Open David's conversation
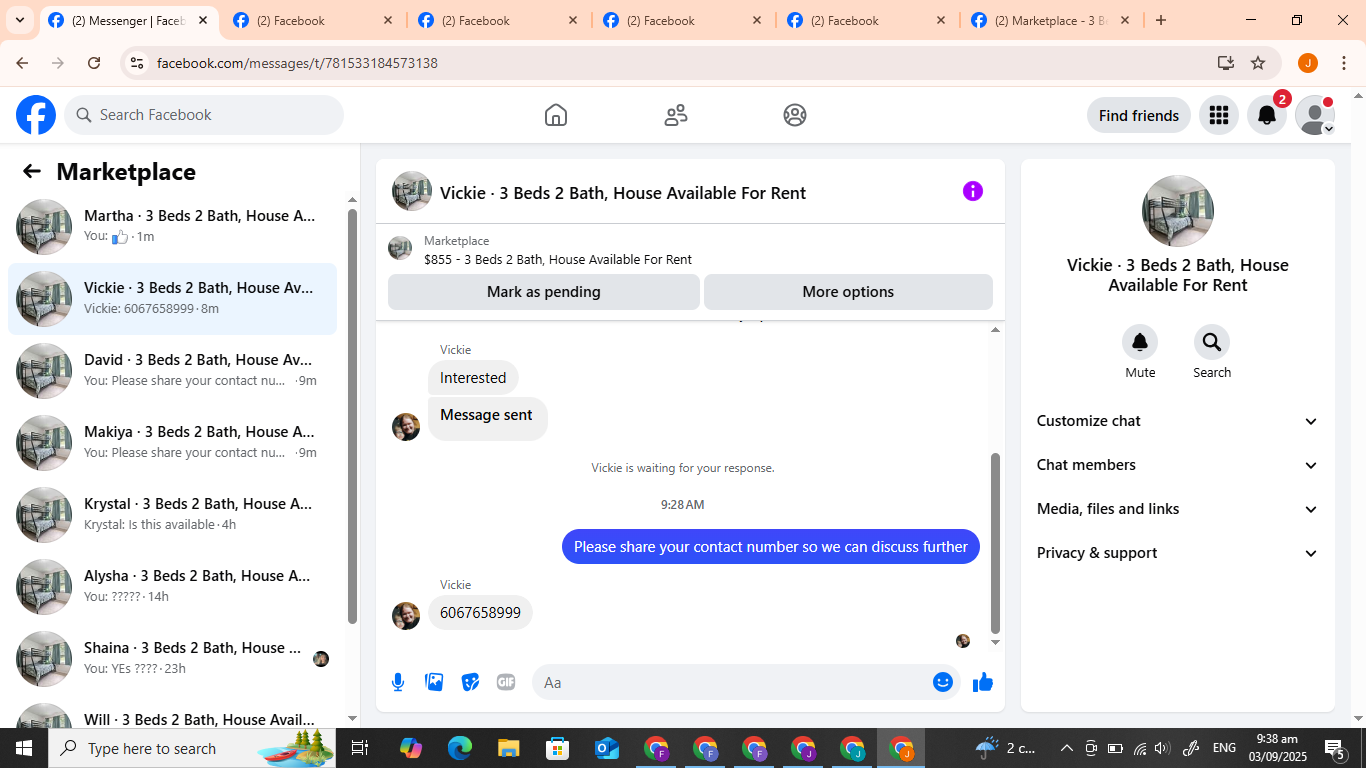 [x=172, y=371]
